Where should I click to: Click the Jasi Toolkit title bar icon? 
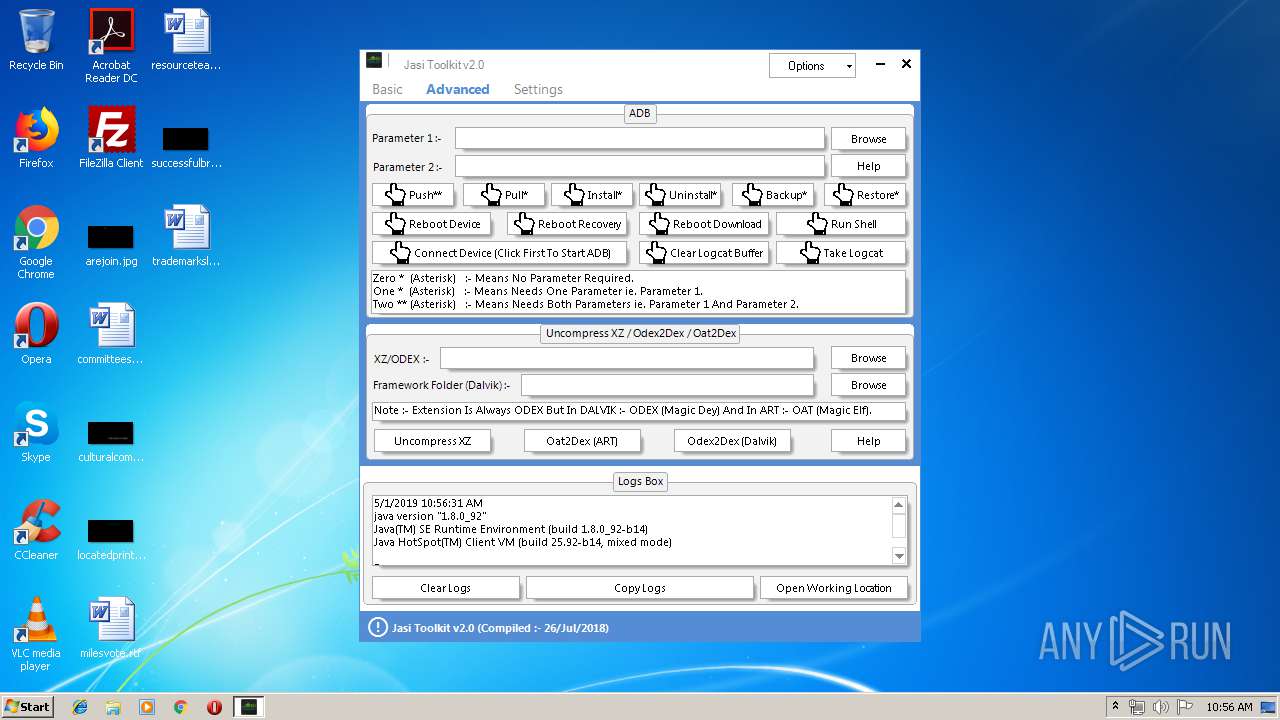[374, 62]
